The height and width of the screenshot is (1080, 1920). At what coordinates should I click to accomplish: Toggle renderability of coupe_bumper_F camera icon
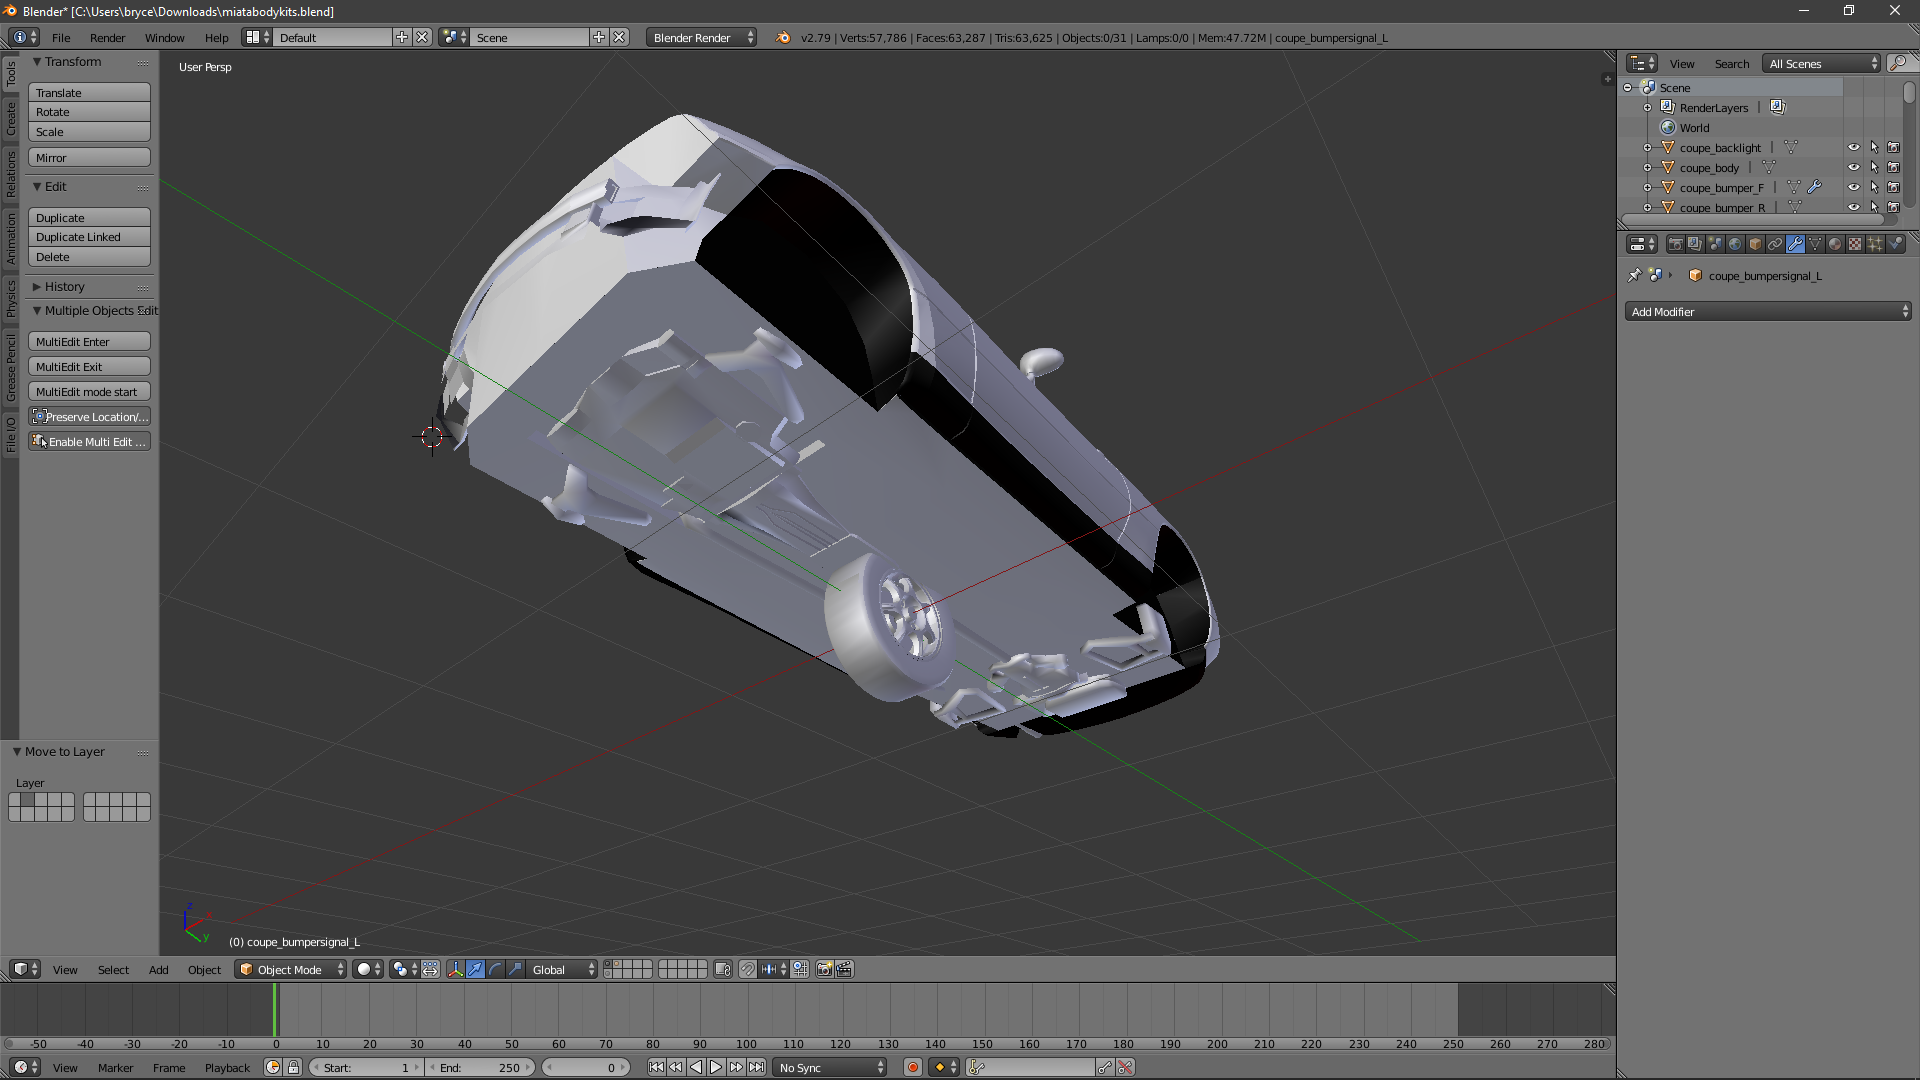(x=1893, y=187)
